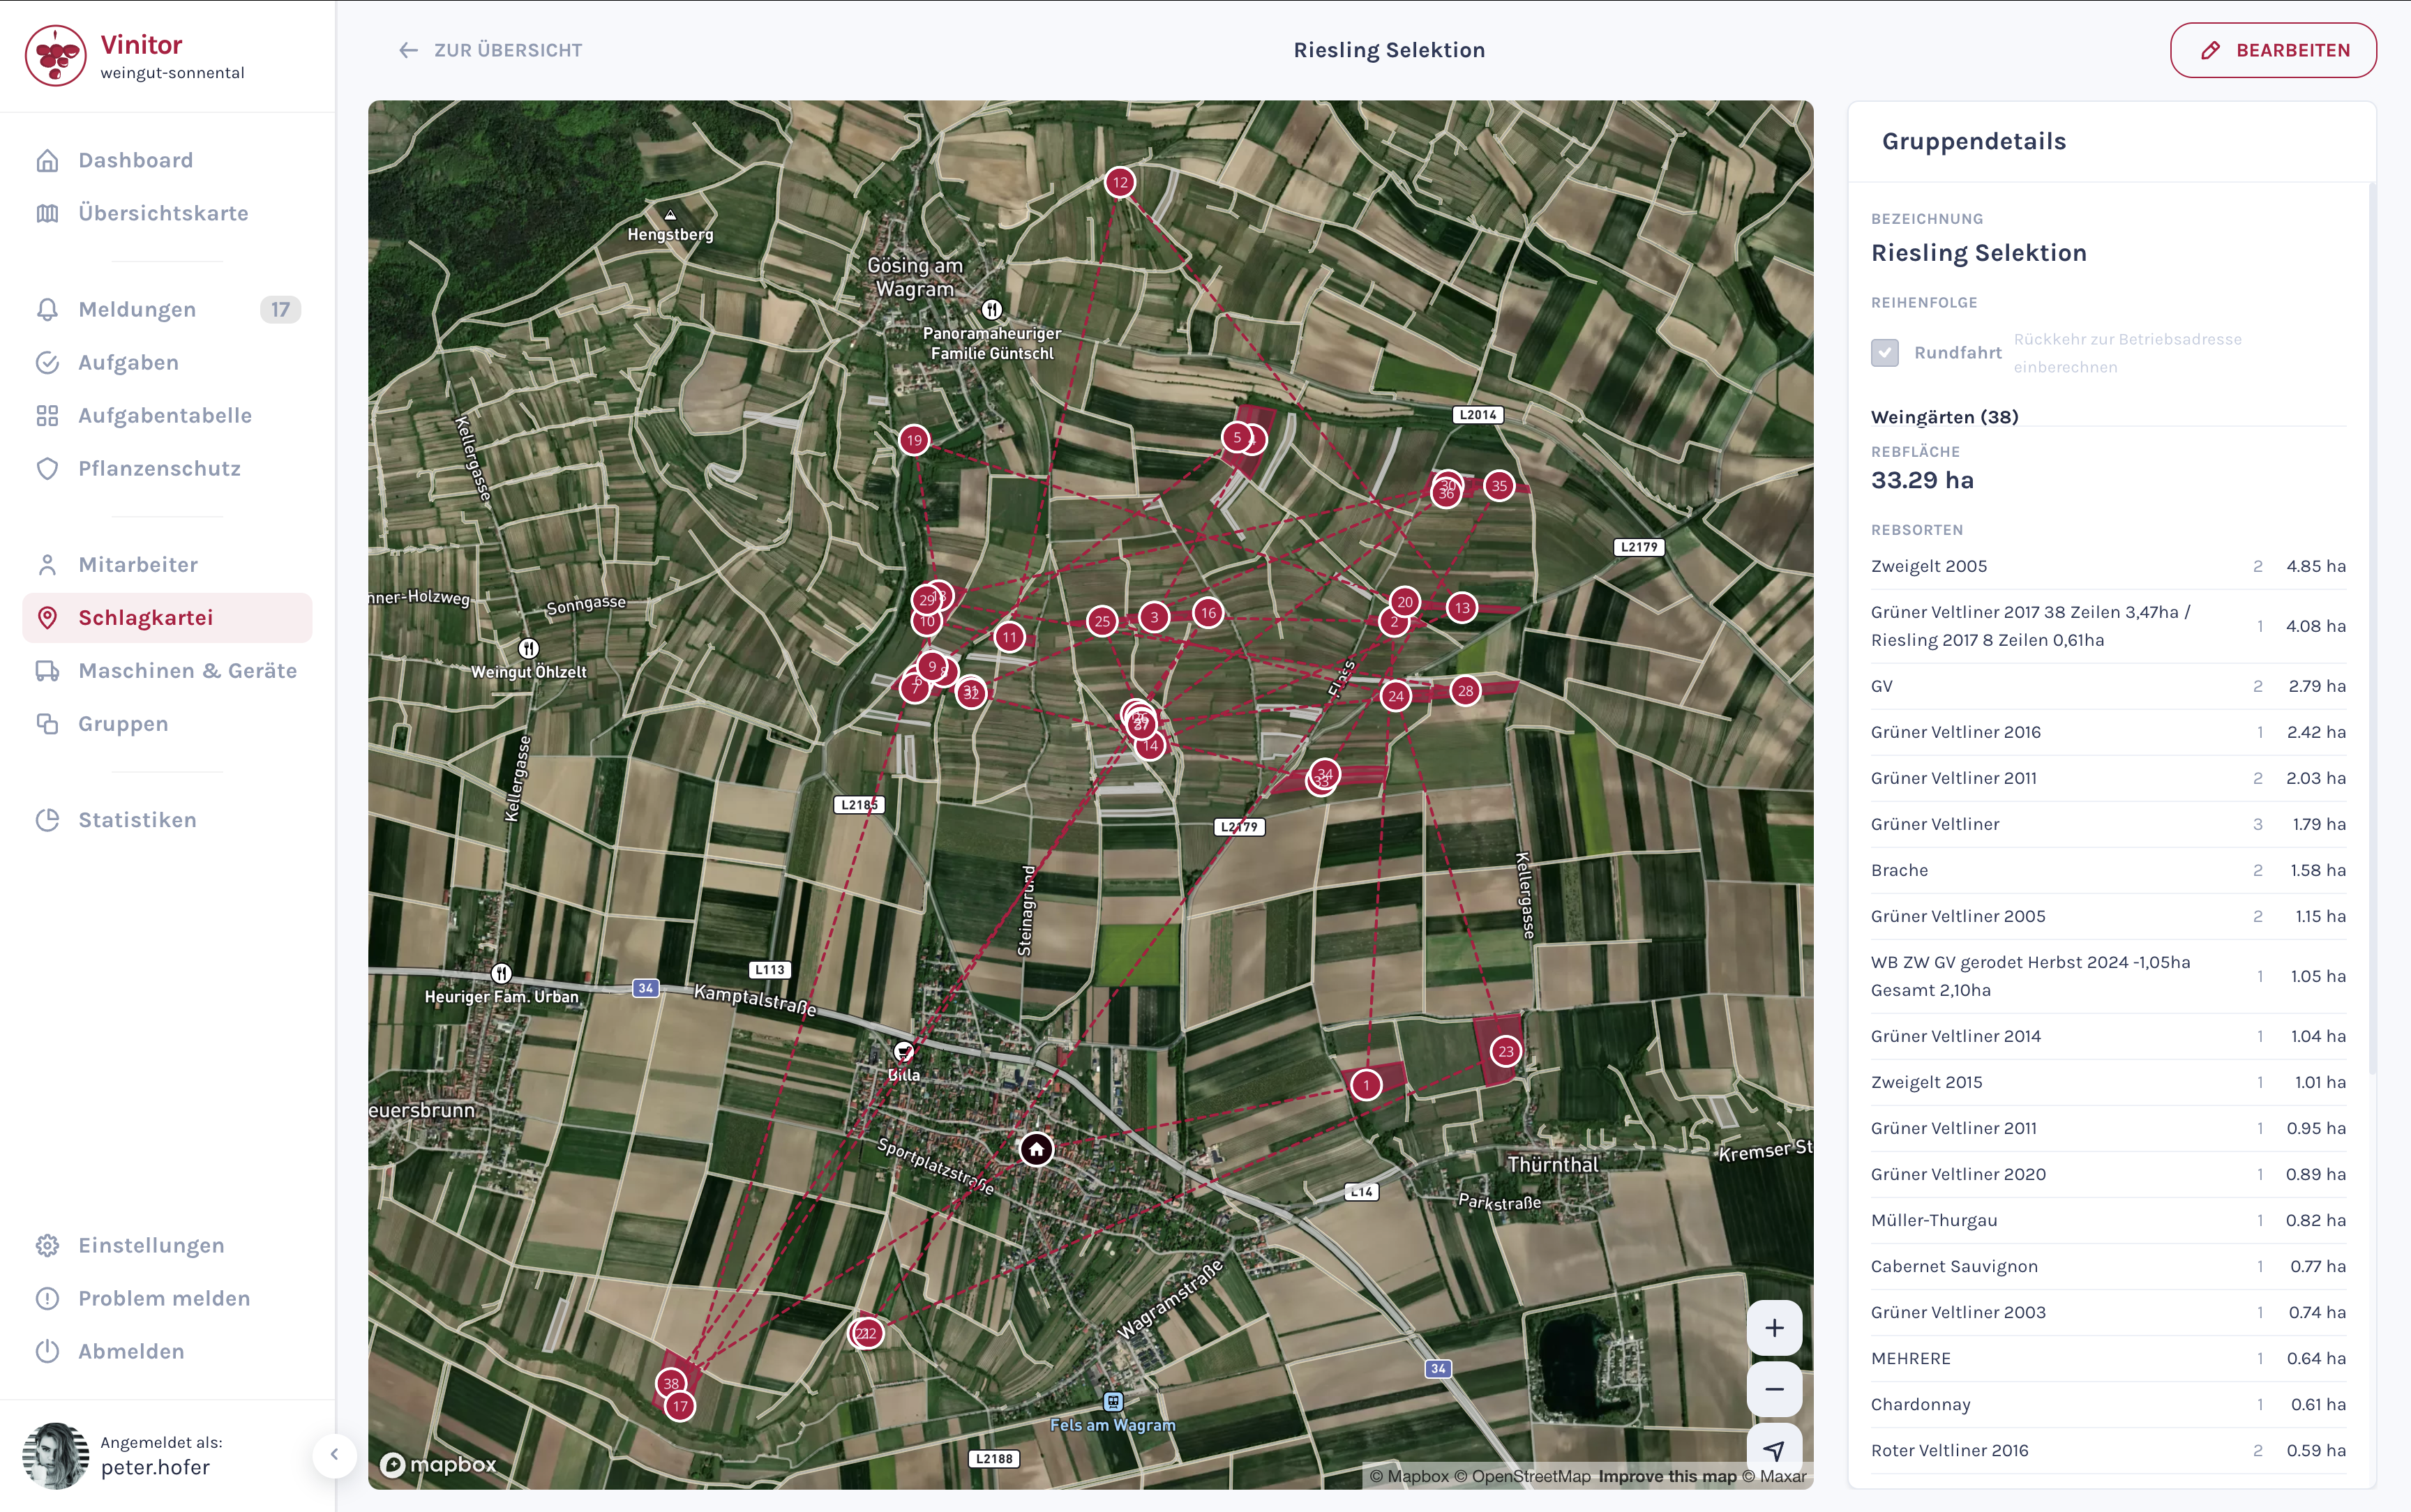Open the Gruppen menu item

point(123,724)
